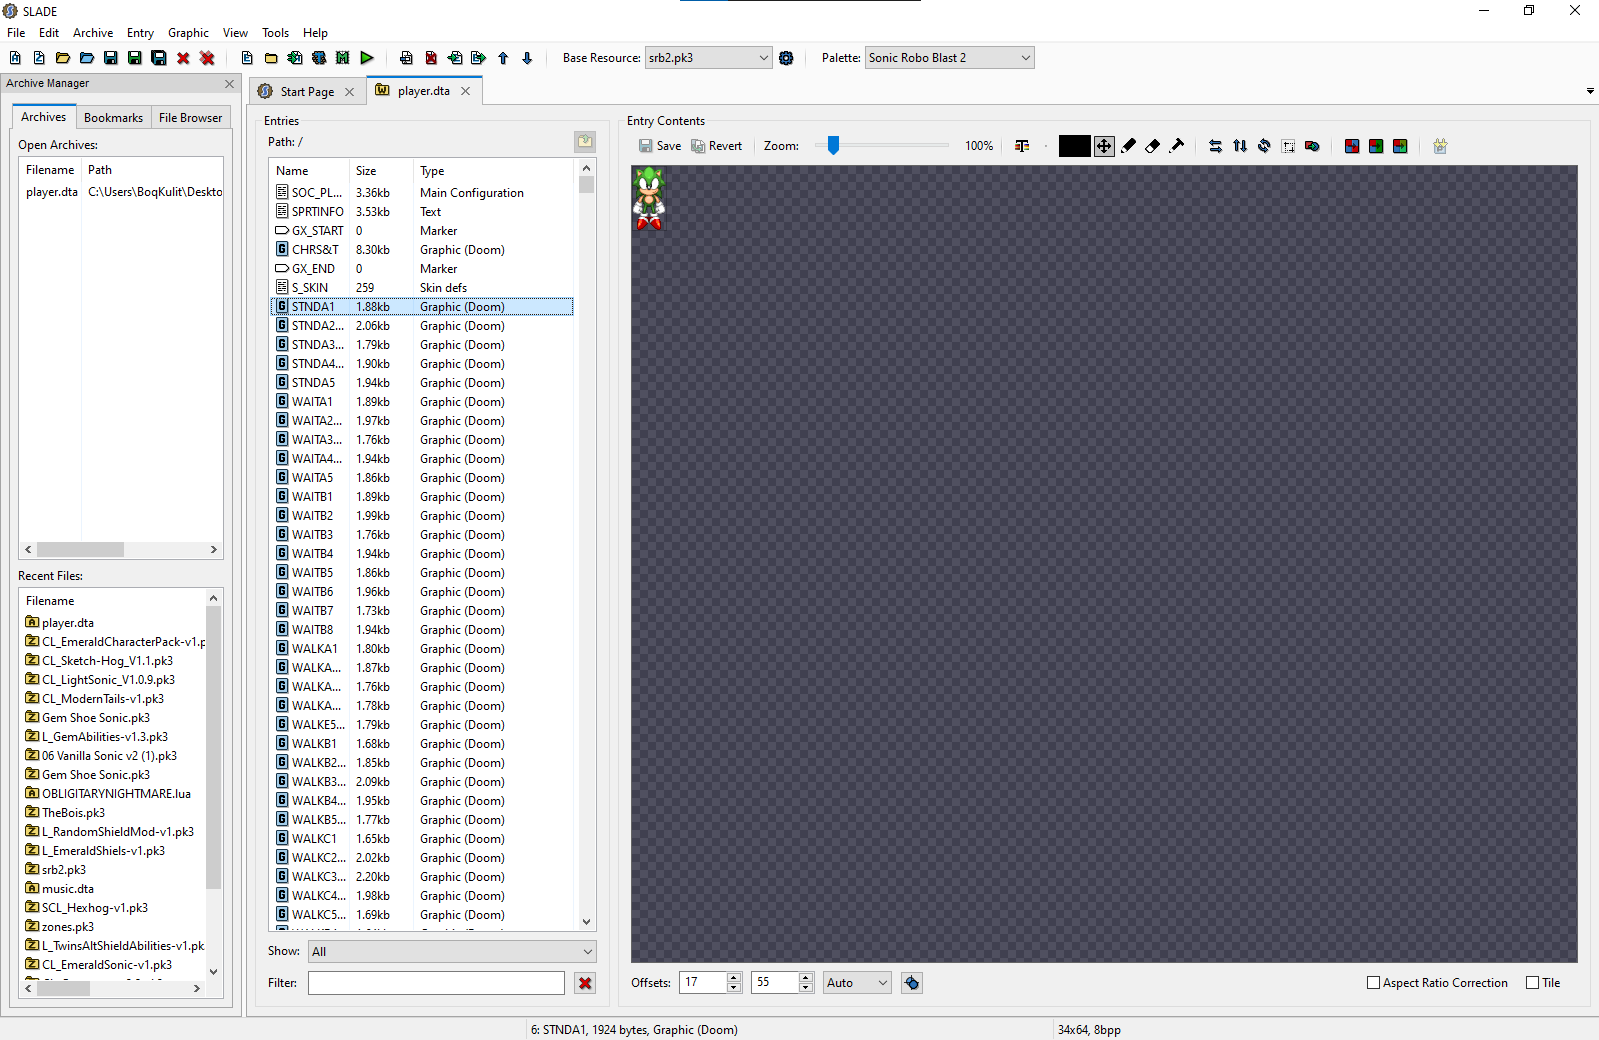Click the set offsets button beside Auto
1599x1040 pixels.
click(912, 983)
